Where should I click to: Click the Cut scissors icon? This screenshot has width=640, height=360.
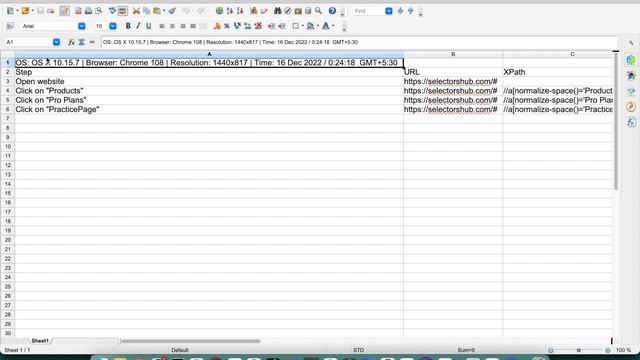point(136,11)
